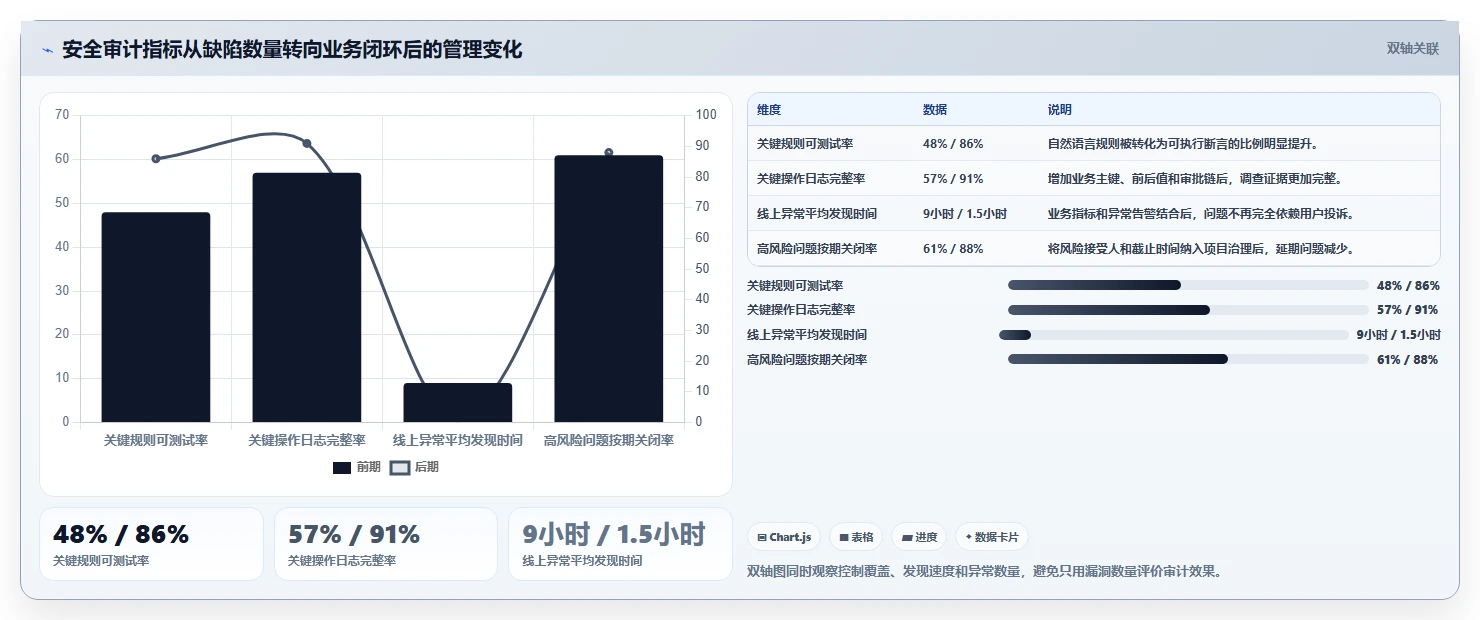Click the 关键操作日志完整率 bar in the chart
The width and height of the screenshot is (1480, 620).
[307, 297]
